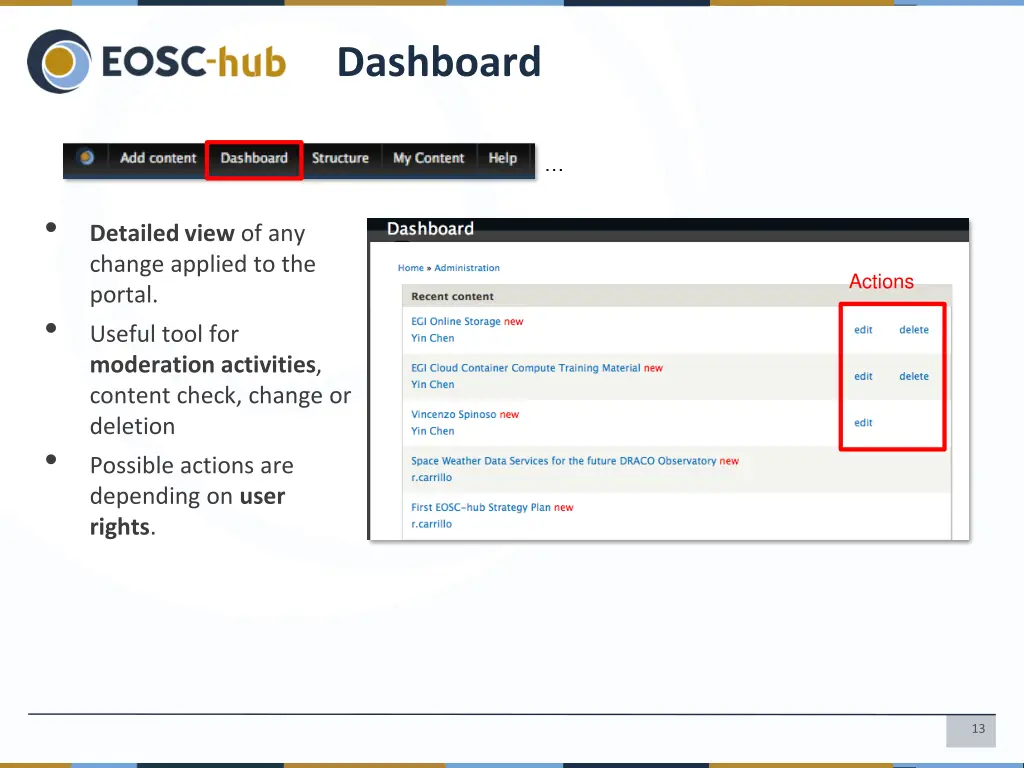Image resolution: width=1024 pixels, height=768 pixels.
Task: Open EGI Online Storage content link
Action: coord(456,321)
